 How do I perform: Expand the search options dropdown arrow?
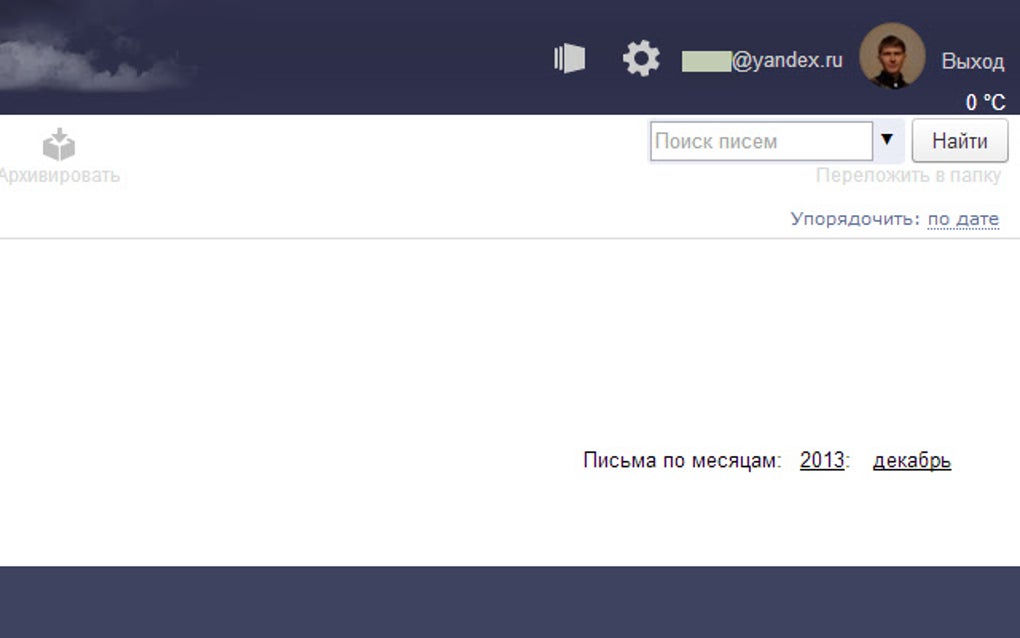click(x=888, y=140)
